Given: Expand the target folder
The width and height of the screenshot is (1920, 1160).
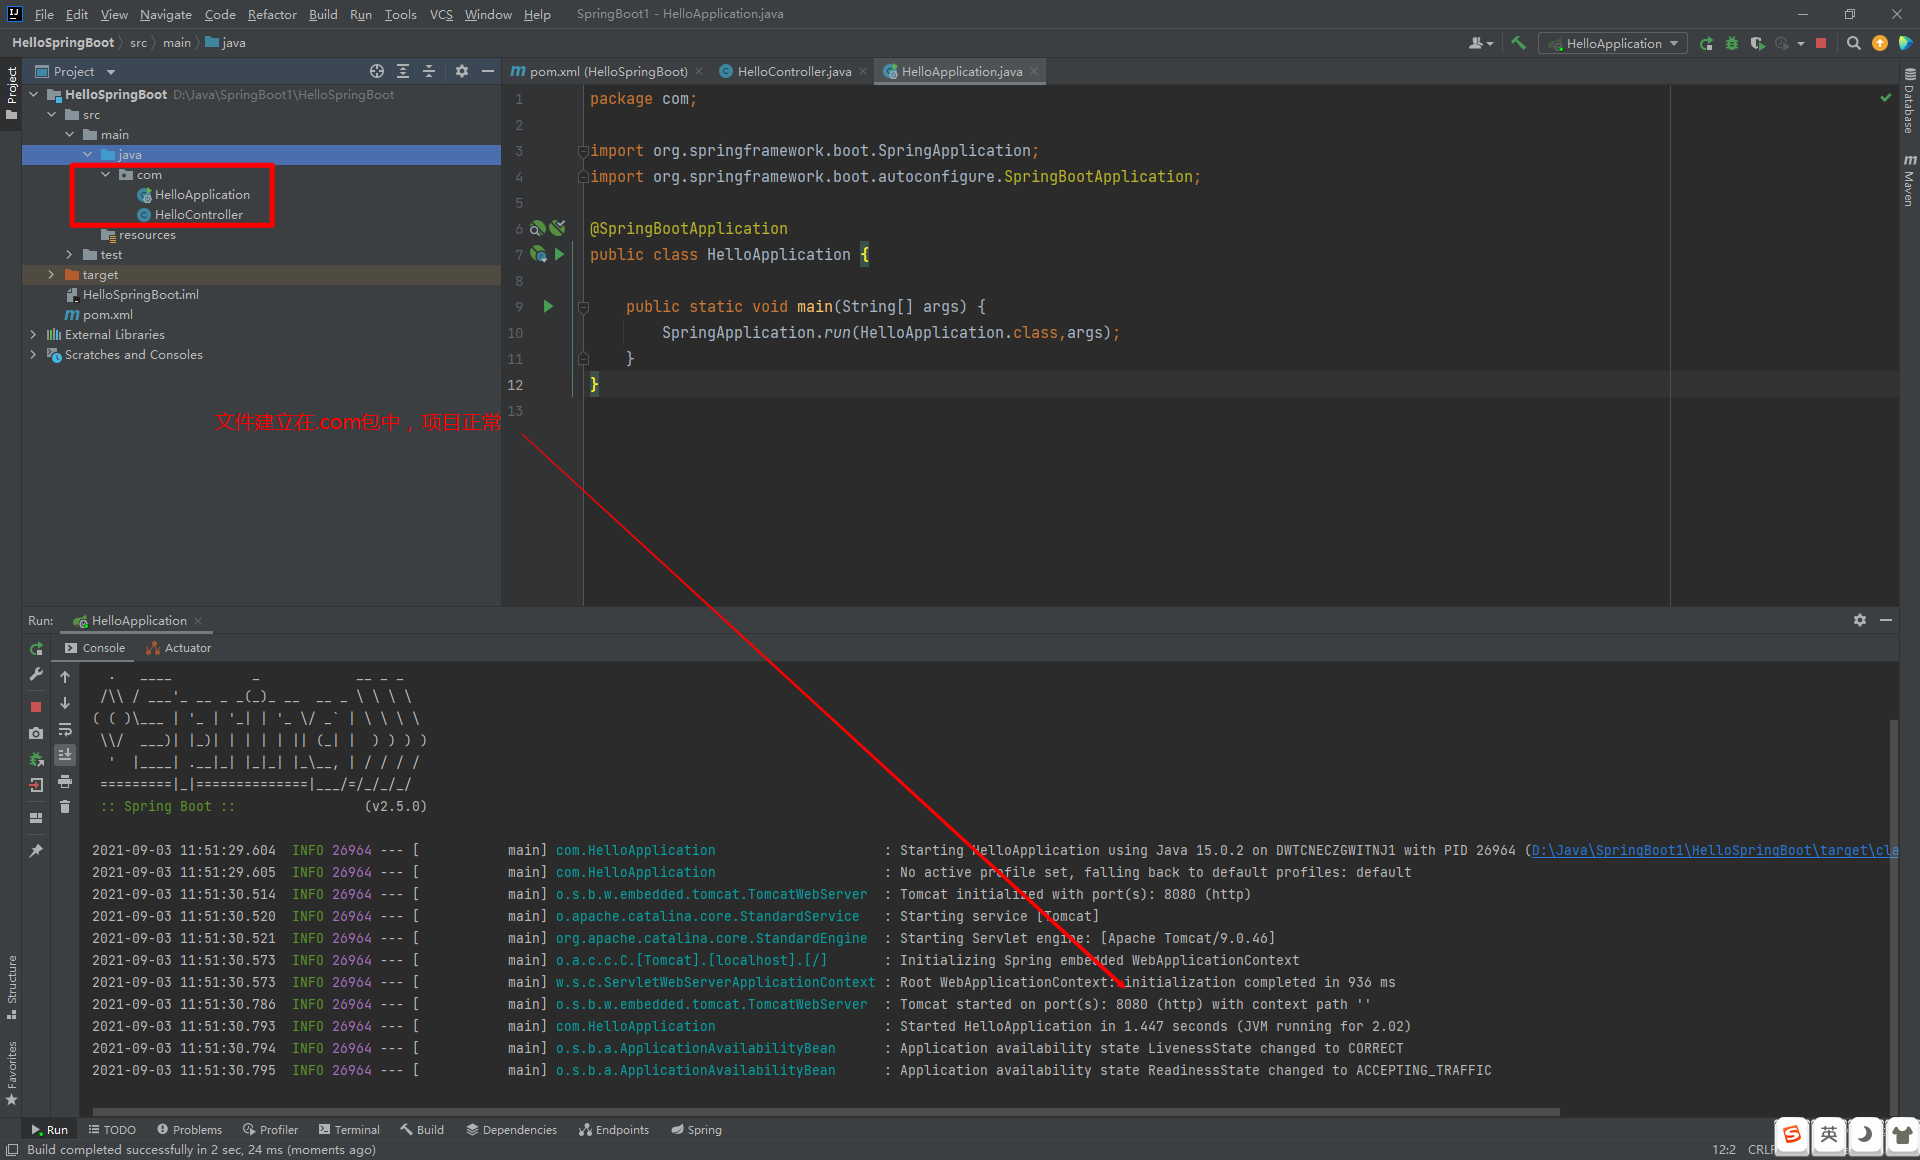Looking at the screenshot, I should pyautogui.click(x=52, y=274).
